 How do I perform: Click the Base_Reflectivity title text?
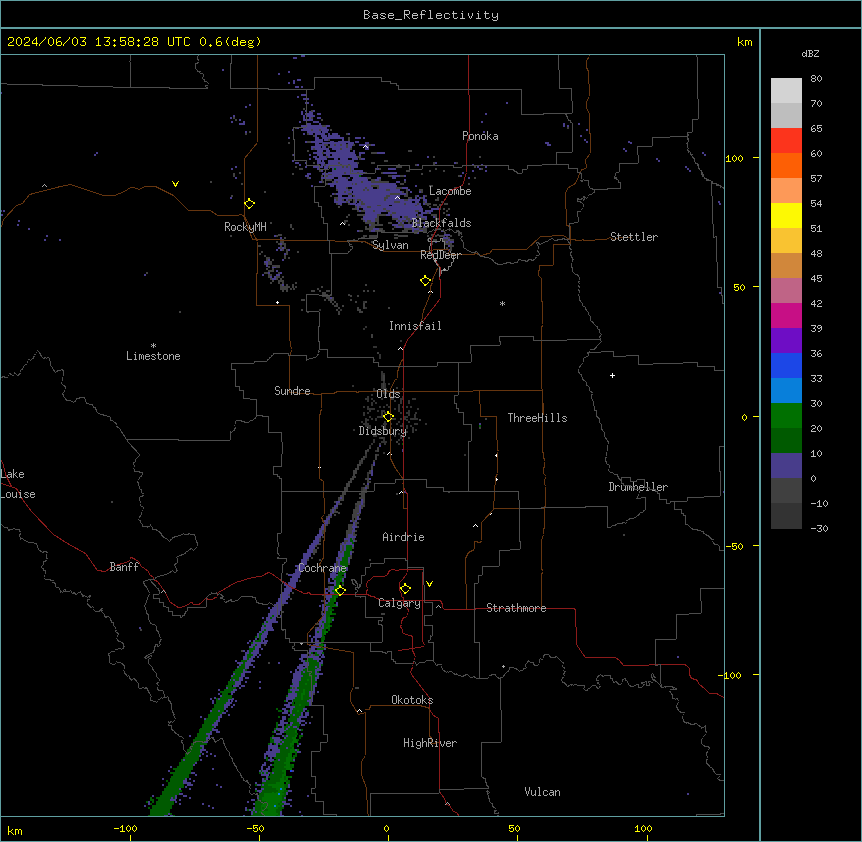pyautogui.click(x=431, y=15)
